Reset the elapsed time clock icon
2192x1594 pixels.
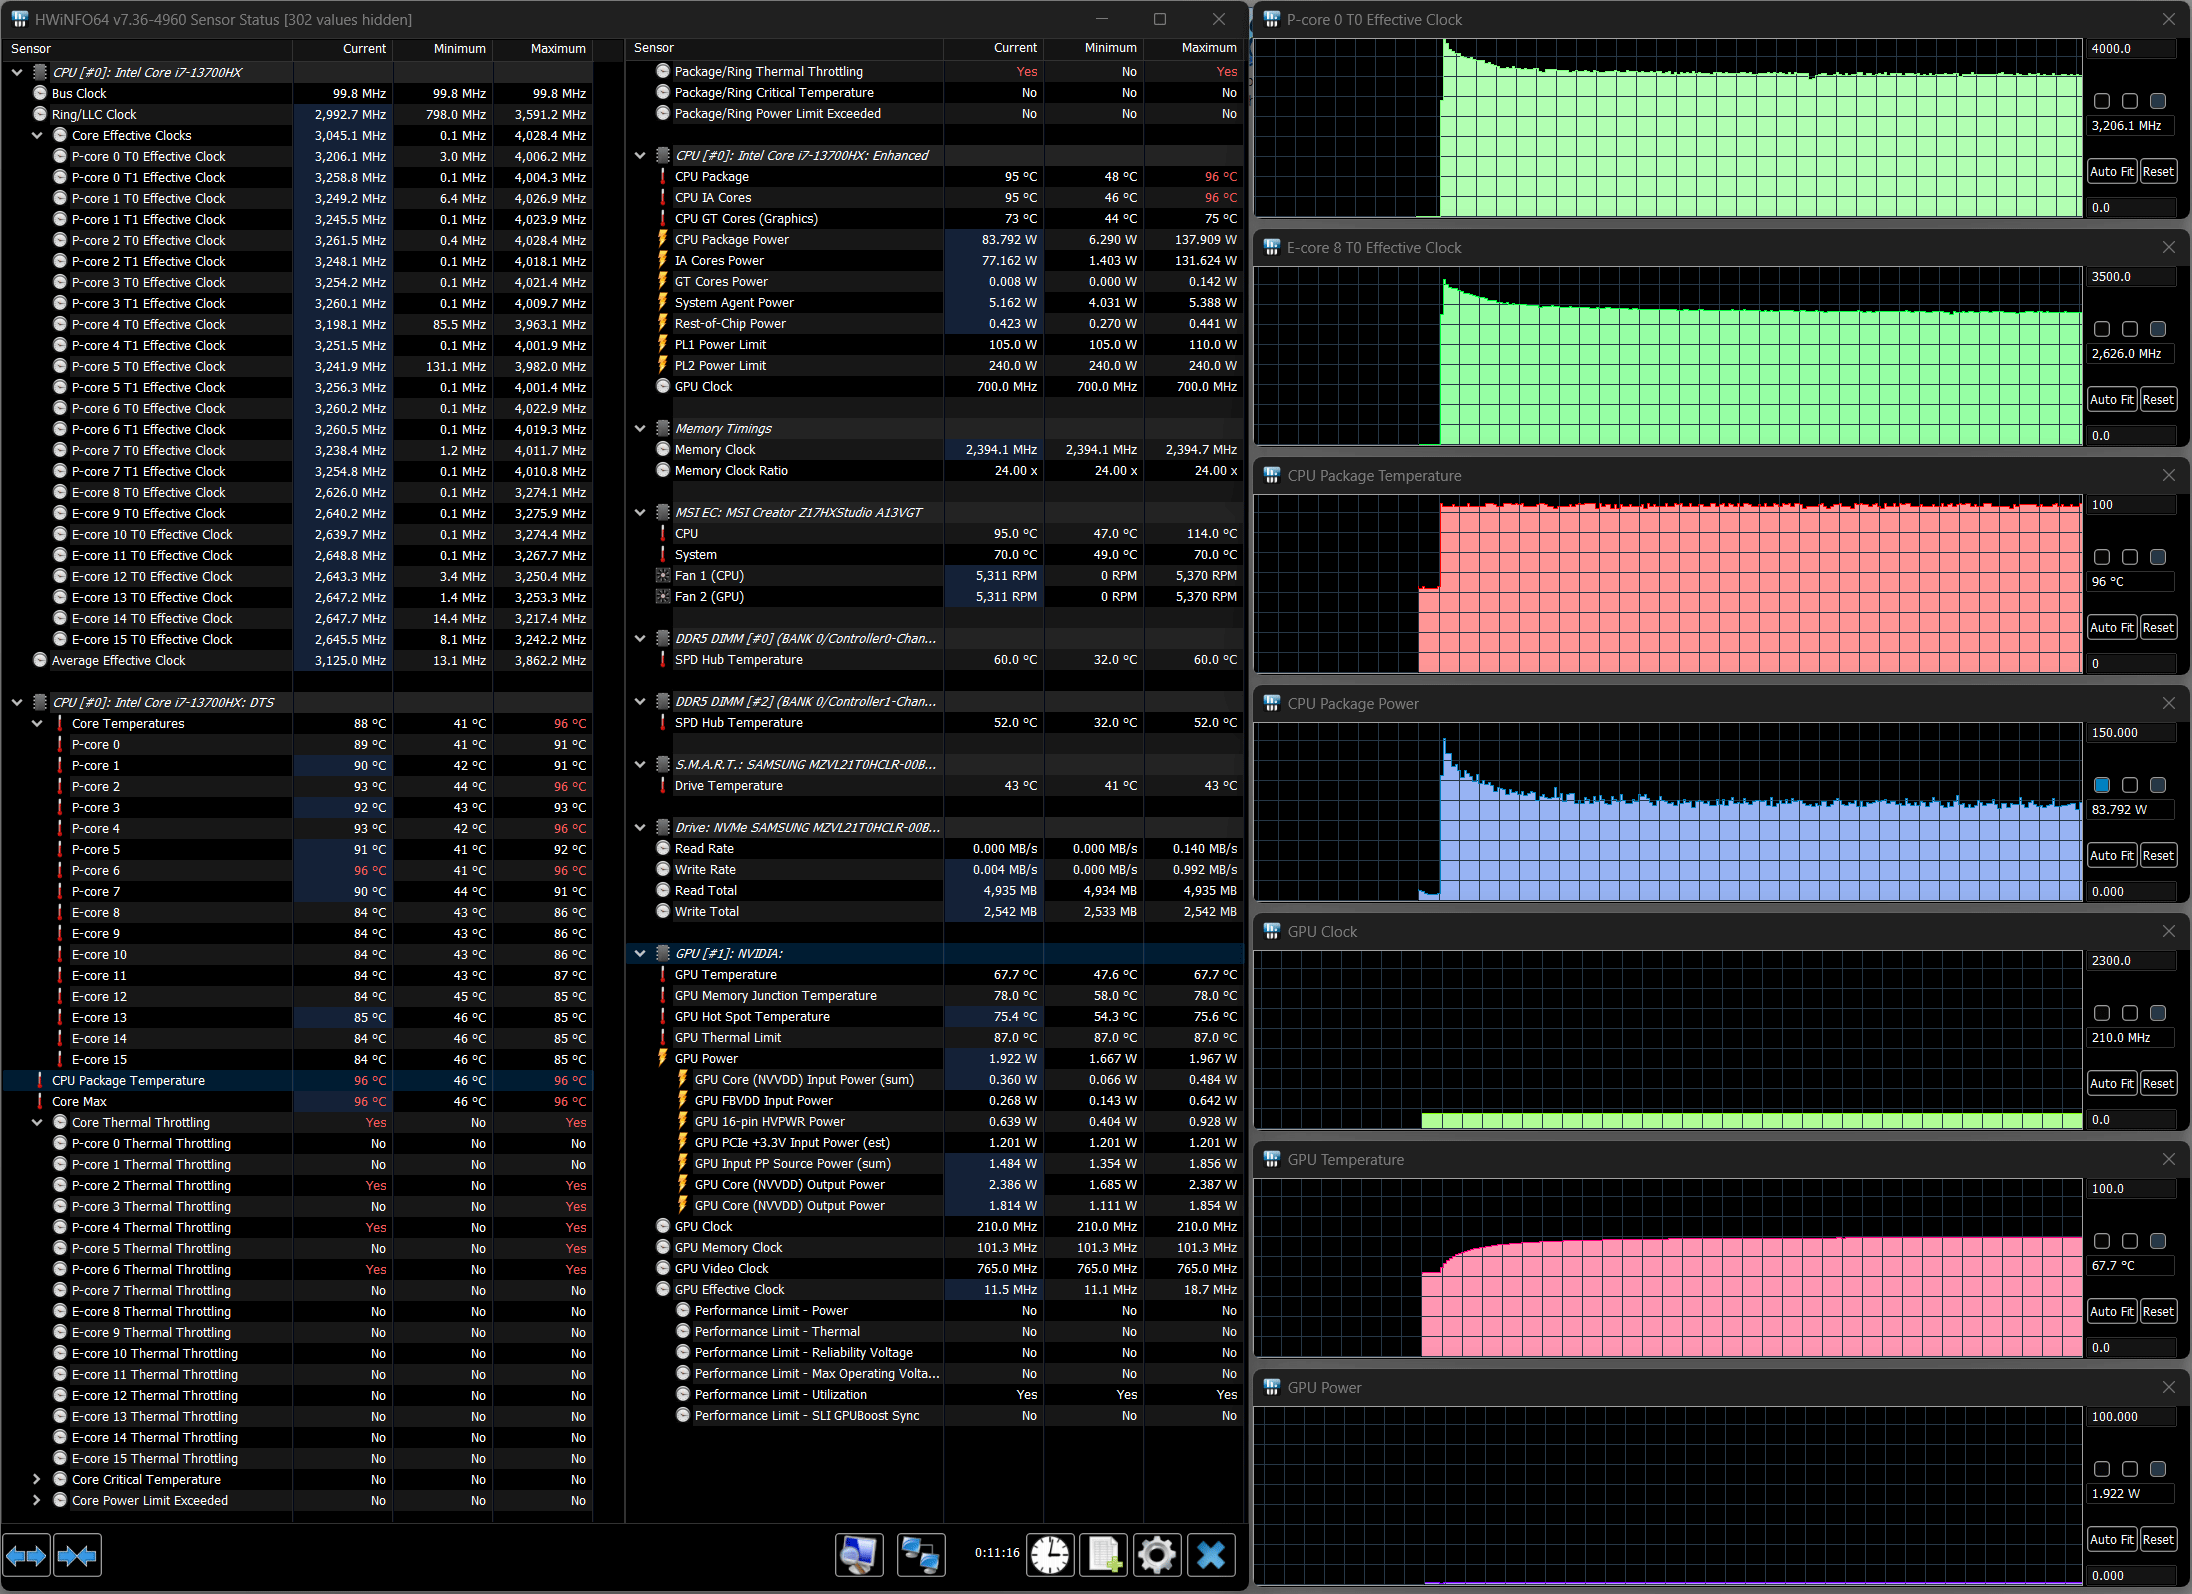(x=1050, y=1555)
